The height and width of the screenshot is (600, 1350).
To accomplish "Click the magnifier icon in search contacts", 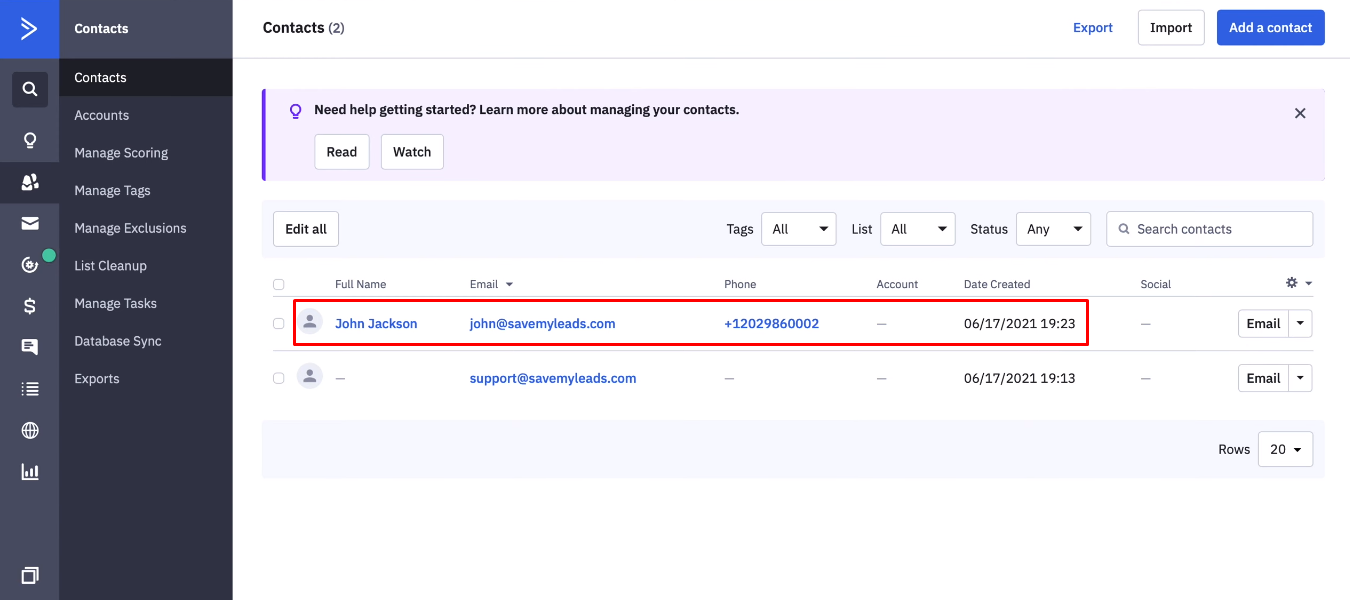I will pos(1124,229).
